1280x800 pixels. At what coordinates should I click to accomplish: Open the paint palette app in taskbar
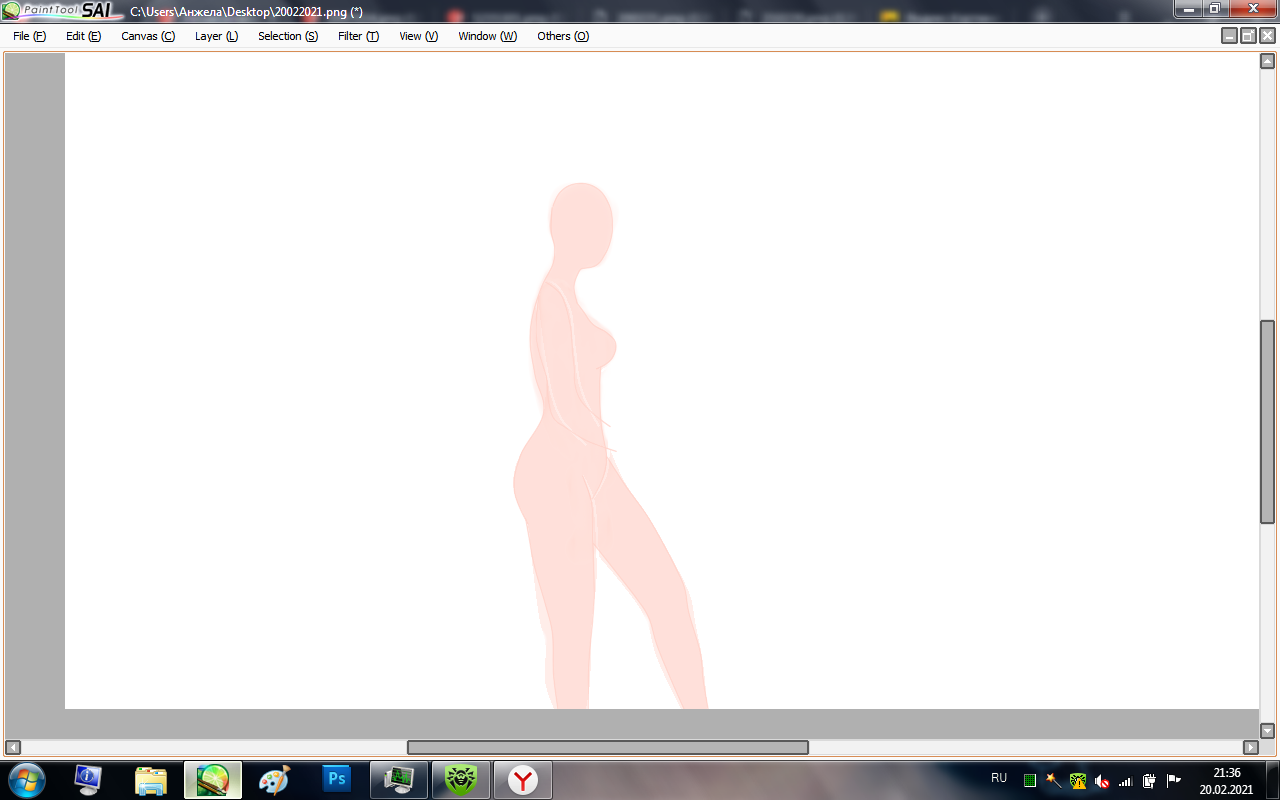pos(274,780)
